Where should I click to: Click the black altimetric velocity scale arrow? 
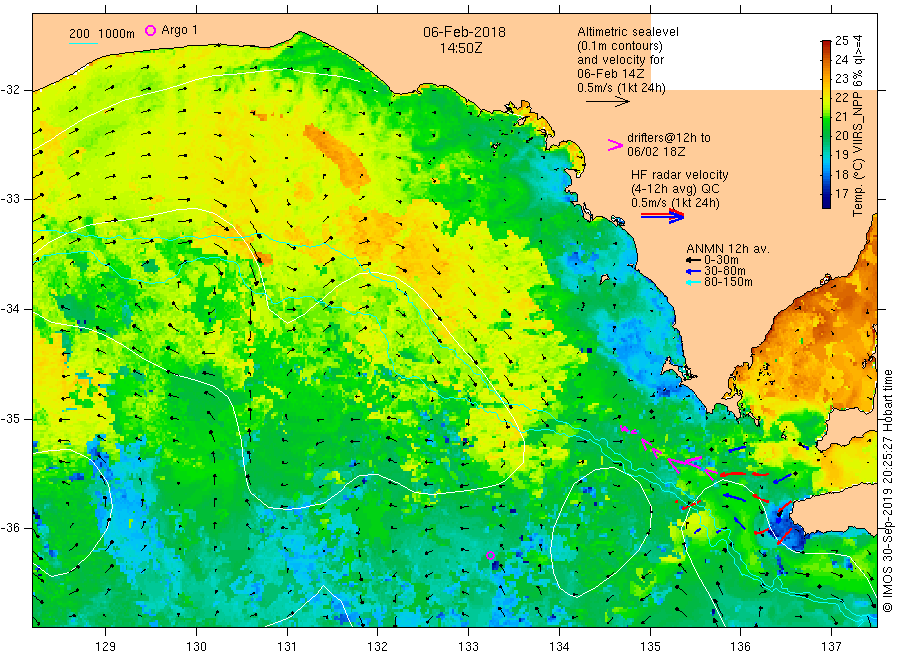tap(608, 102)
